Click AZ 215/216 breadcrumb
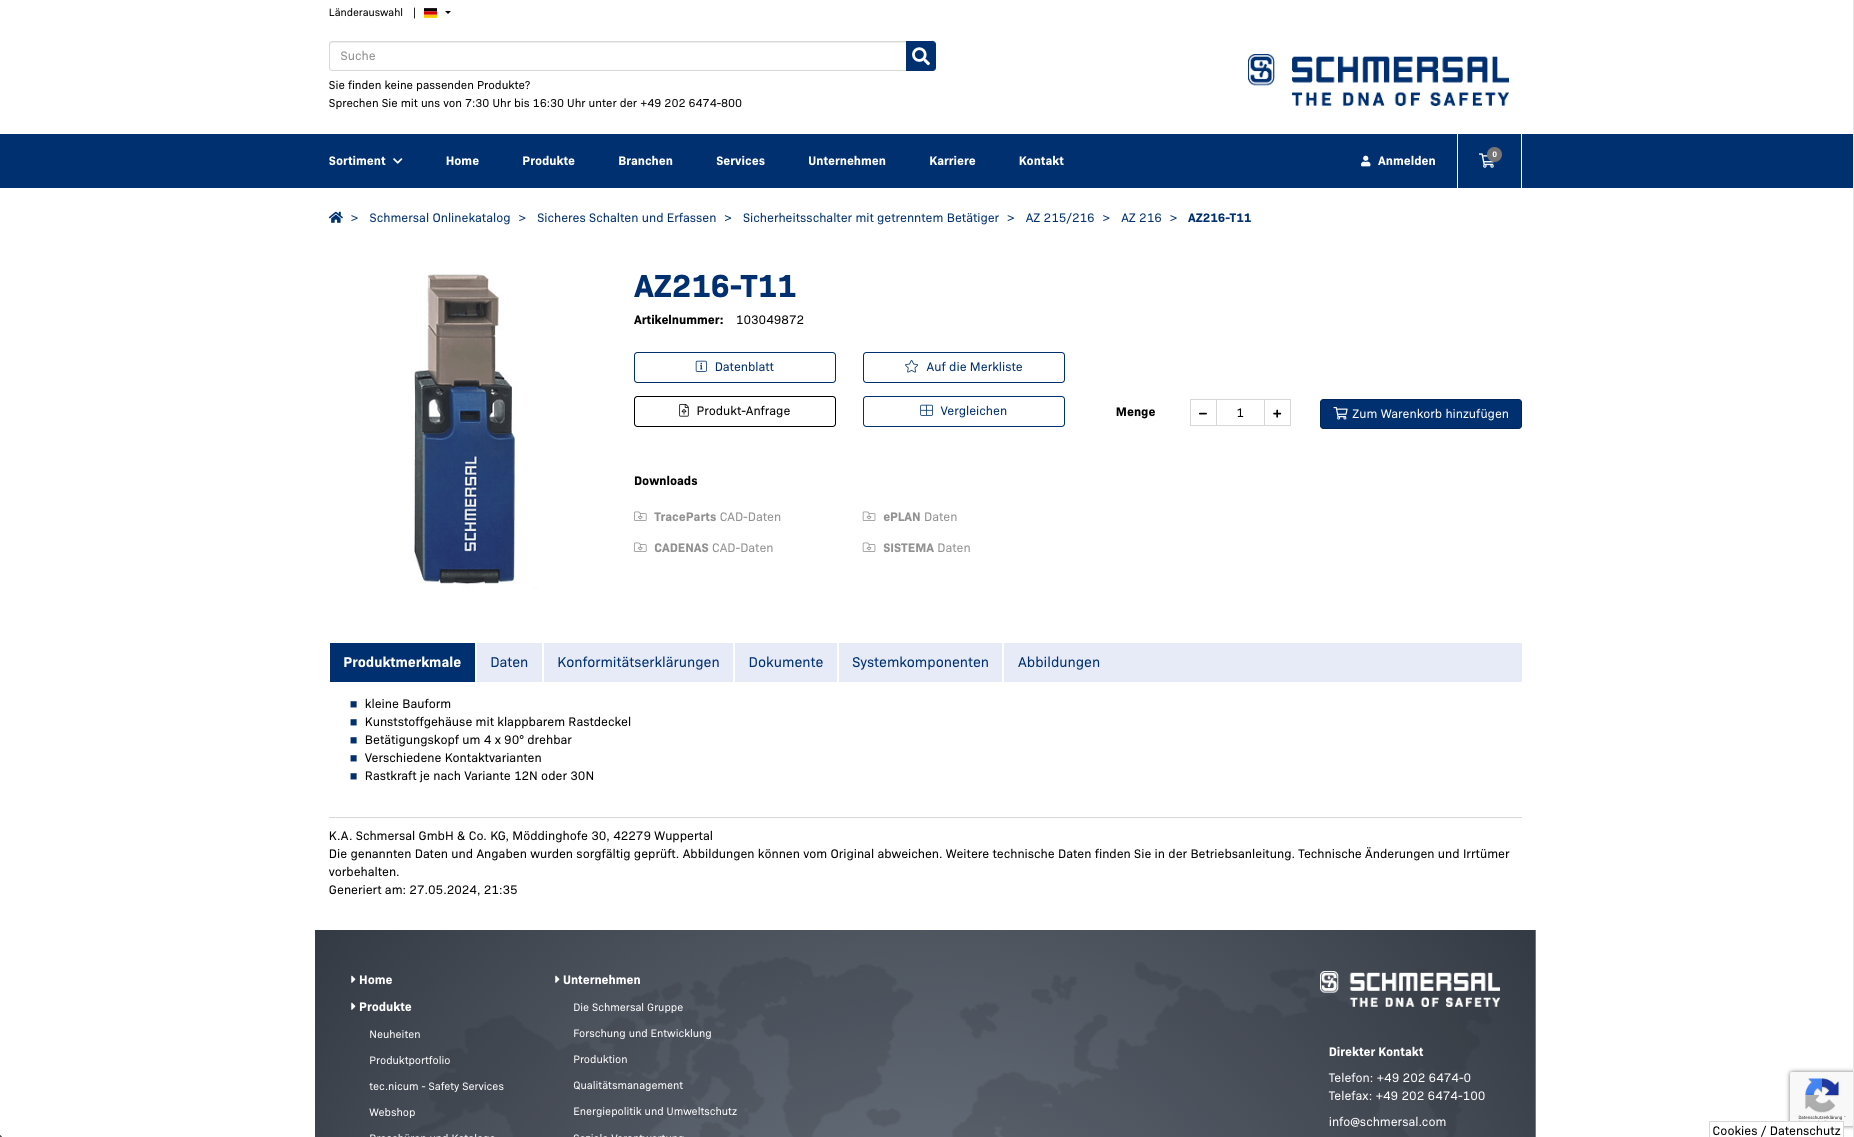Viewport: 1854px width, 1137px height. (1060, 218)
